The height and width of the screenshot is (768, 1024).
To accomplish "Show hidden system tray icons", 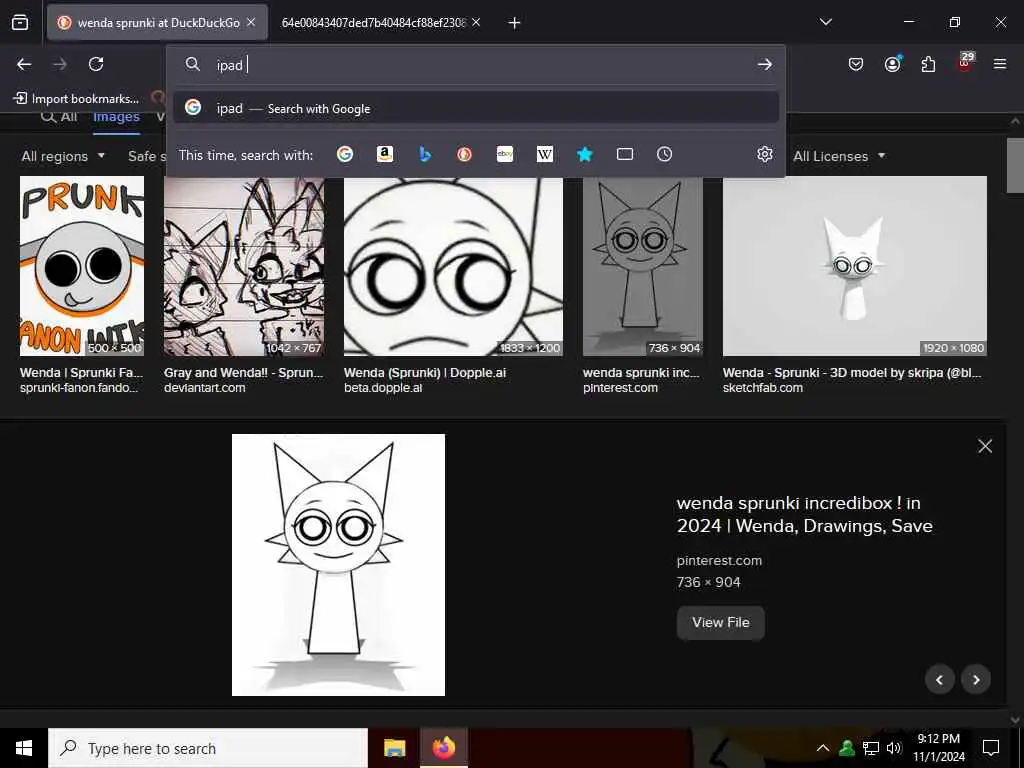I will [x=823, y=748].
